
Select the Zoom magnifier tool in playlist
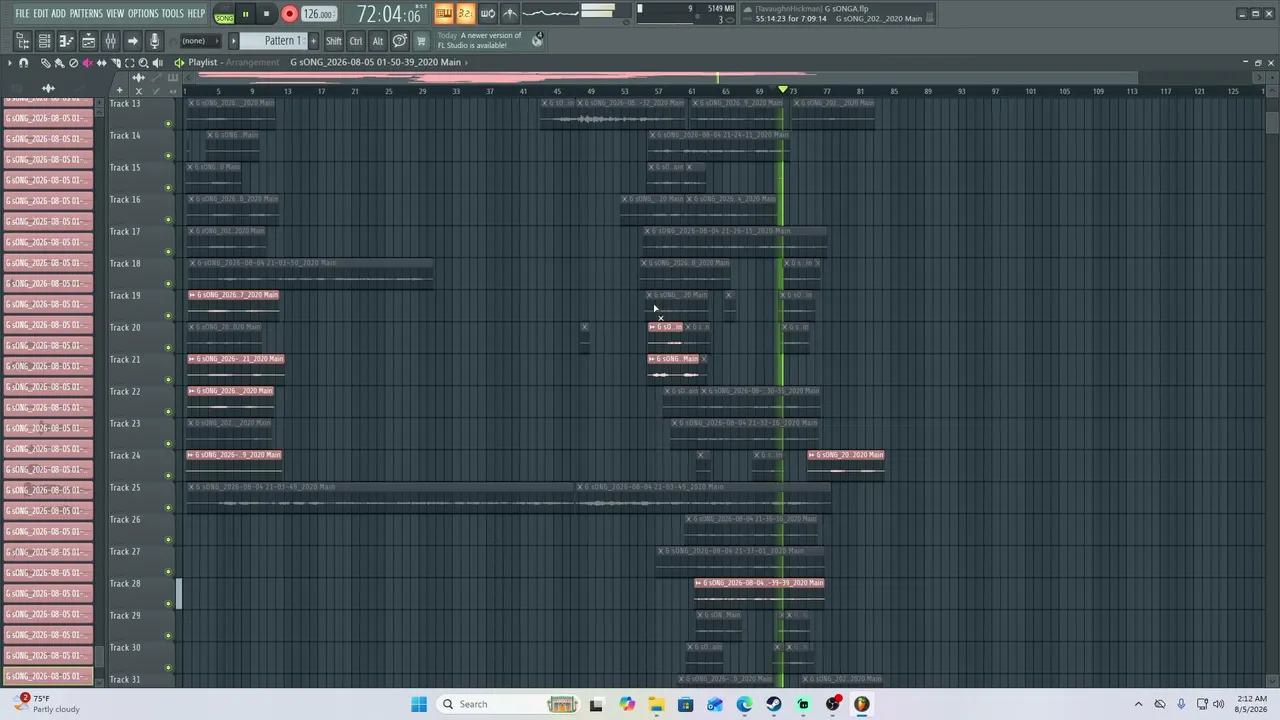tap(143, 63)
